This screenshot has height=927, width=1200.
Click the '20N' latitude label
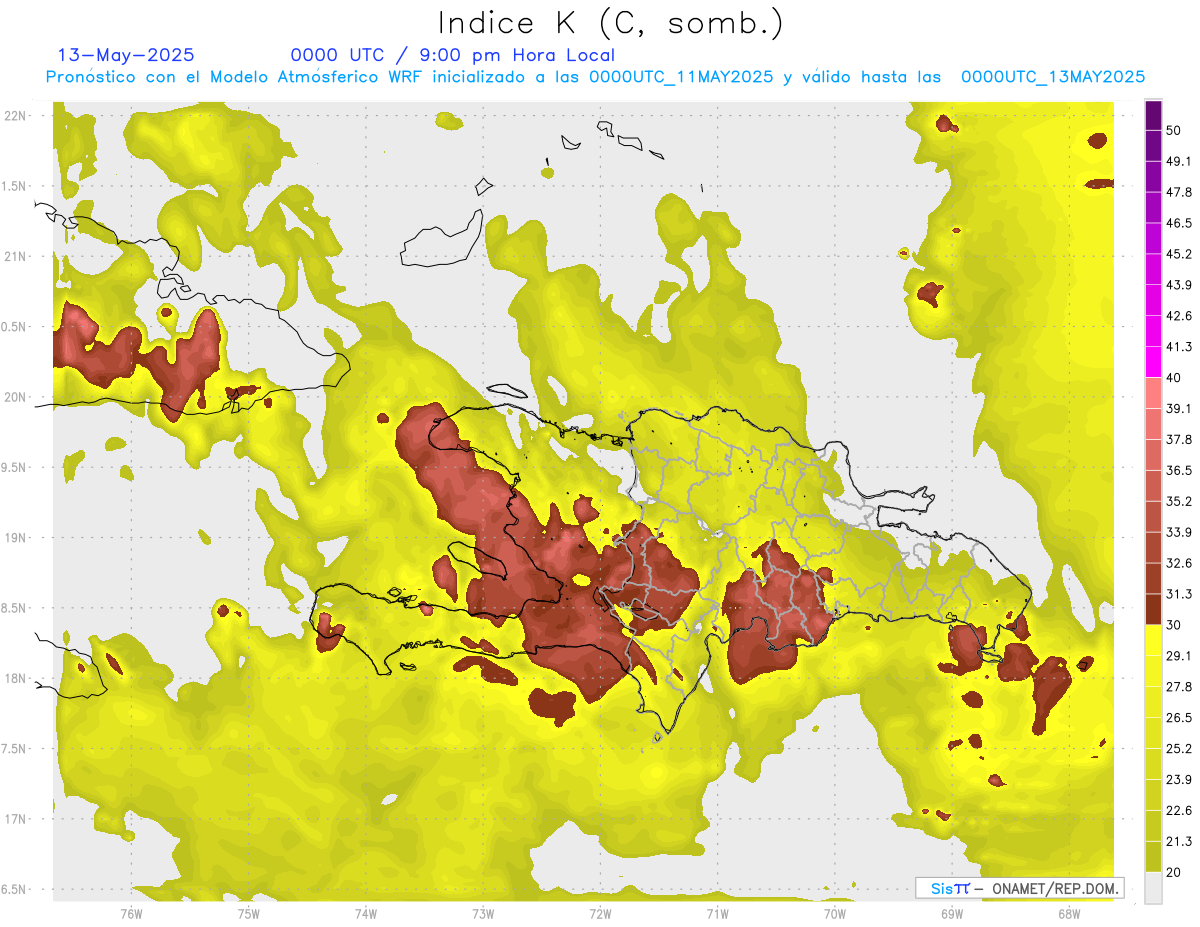(x=16, y=397)
